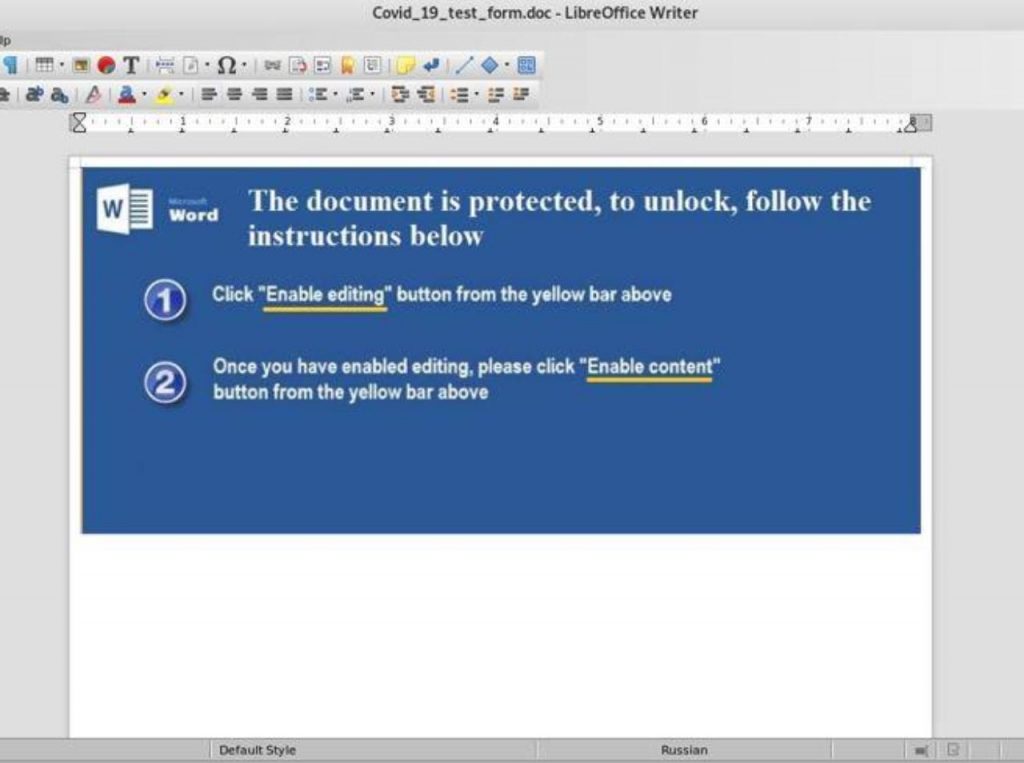Set paragraph to justified alignment
The width and height of the screenshot is (1024, 763).
pyautogui.click(x=284, y=95)
